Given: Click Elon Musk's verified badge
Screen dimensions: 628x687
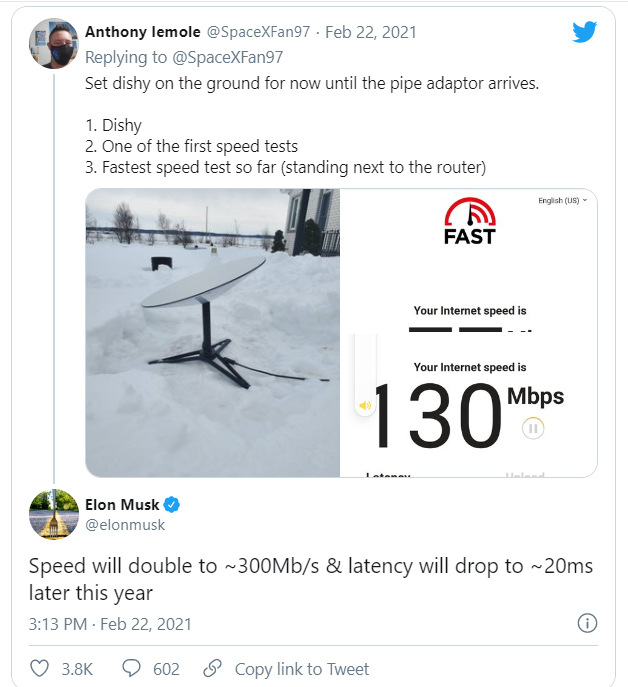Looking at the screenshot, I should [x=172, y=504].
